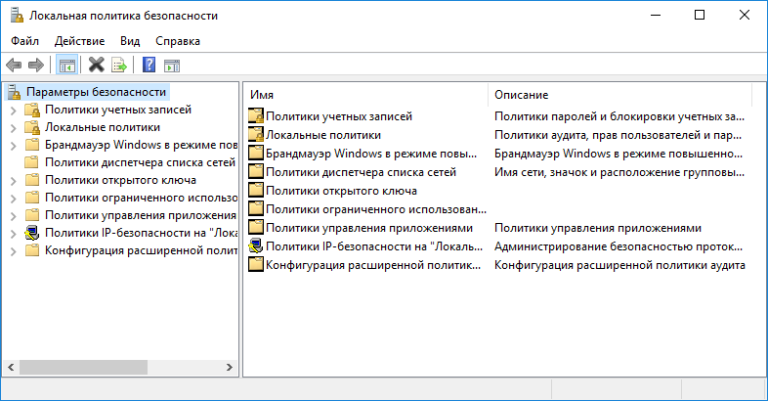The height and width of the screenshot is (401, 768).
Task: Open the Действие menu
Action: 79,41
